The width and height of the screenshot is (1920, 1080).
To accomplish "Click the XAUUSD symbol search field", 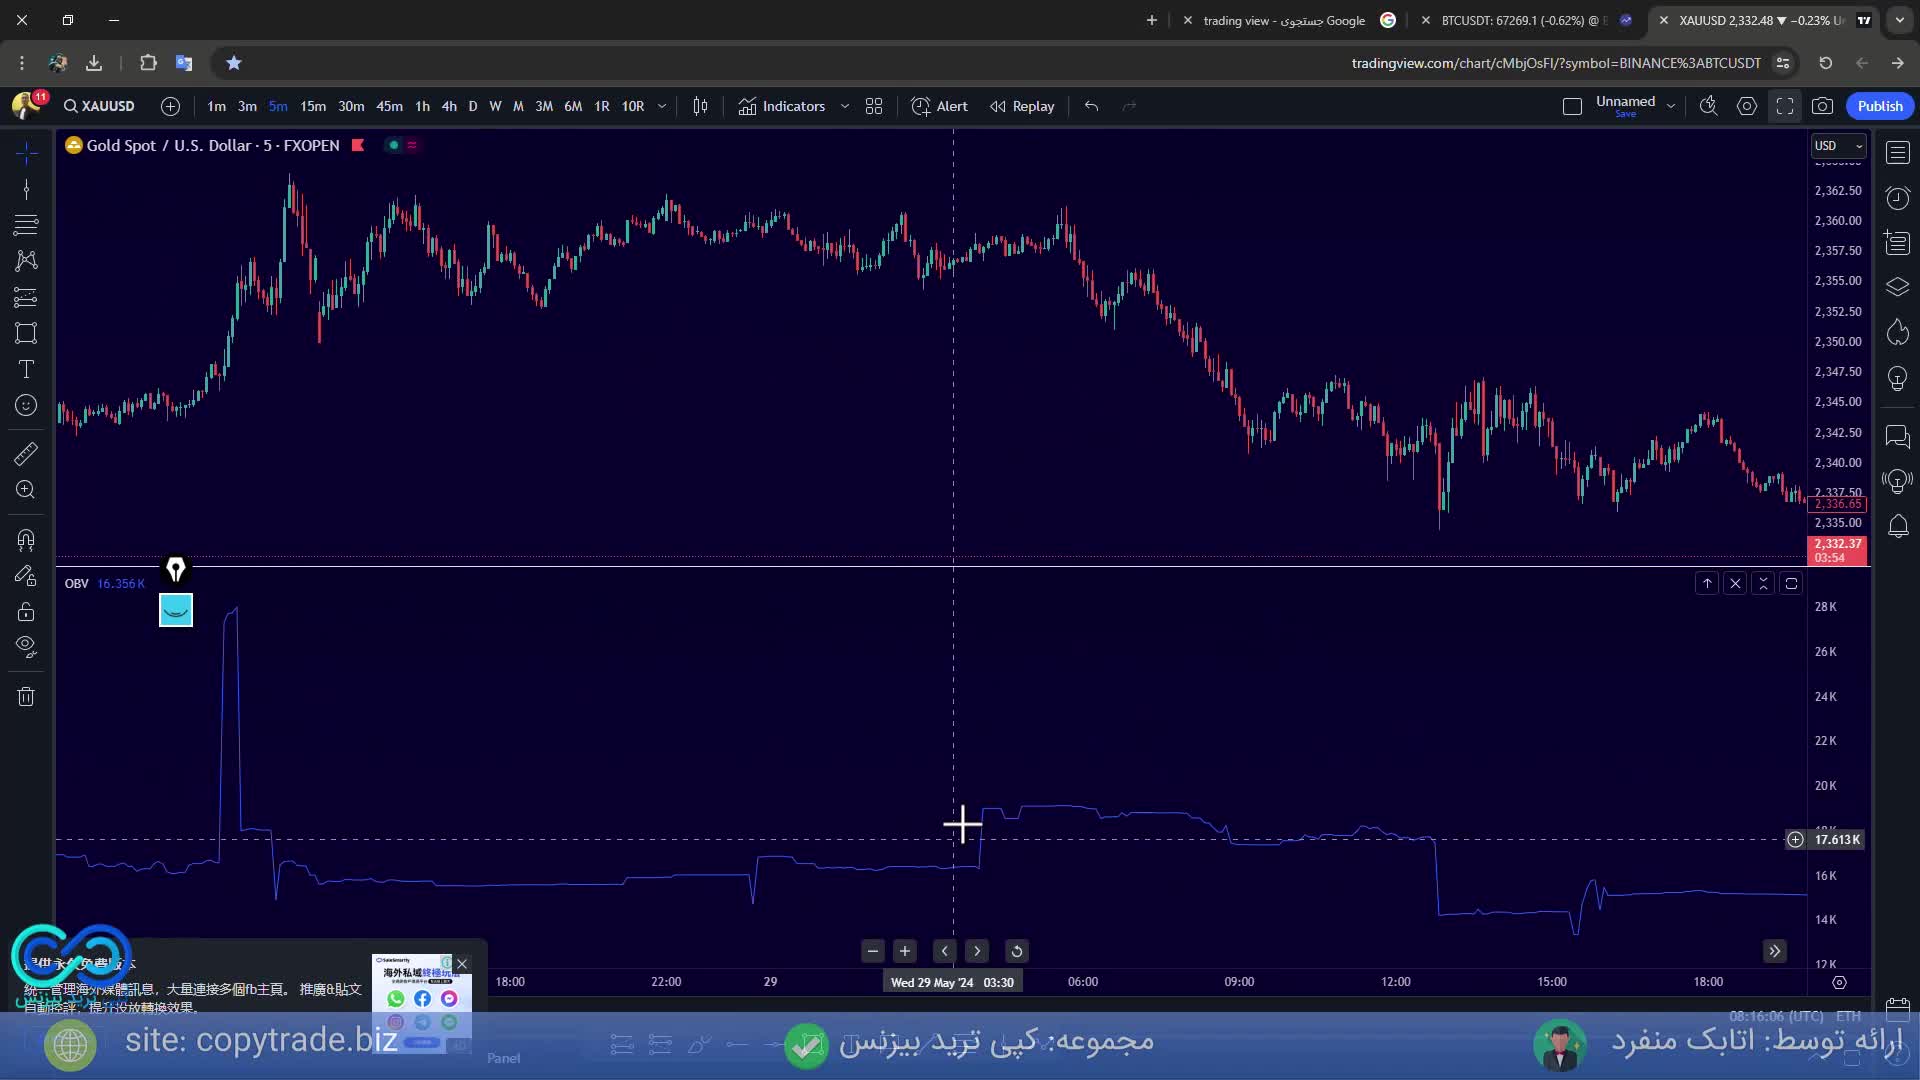I will click(x=99, y=106).
